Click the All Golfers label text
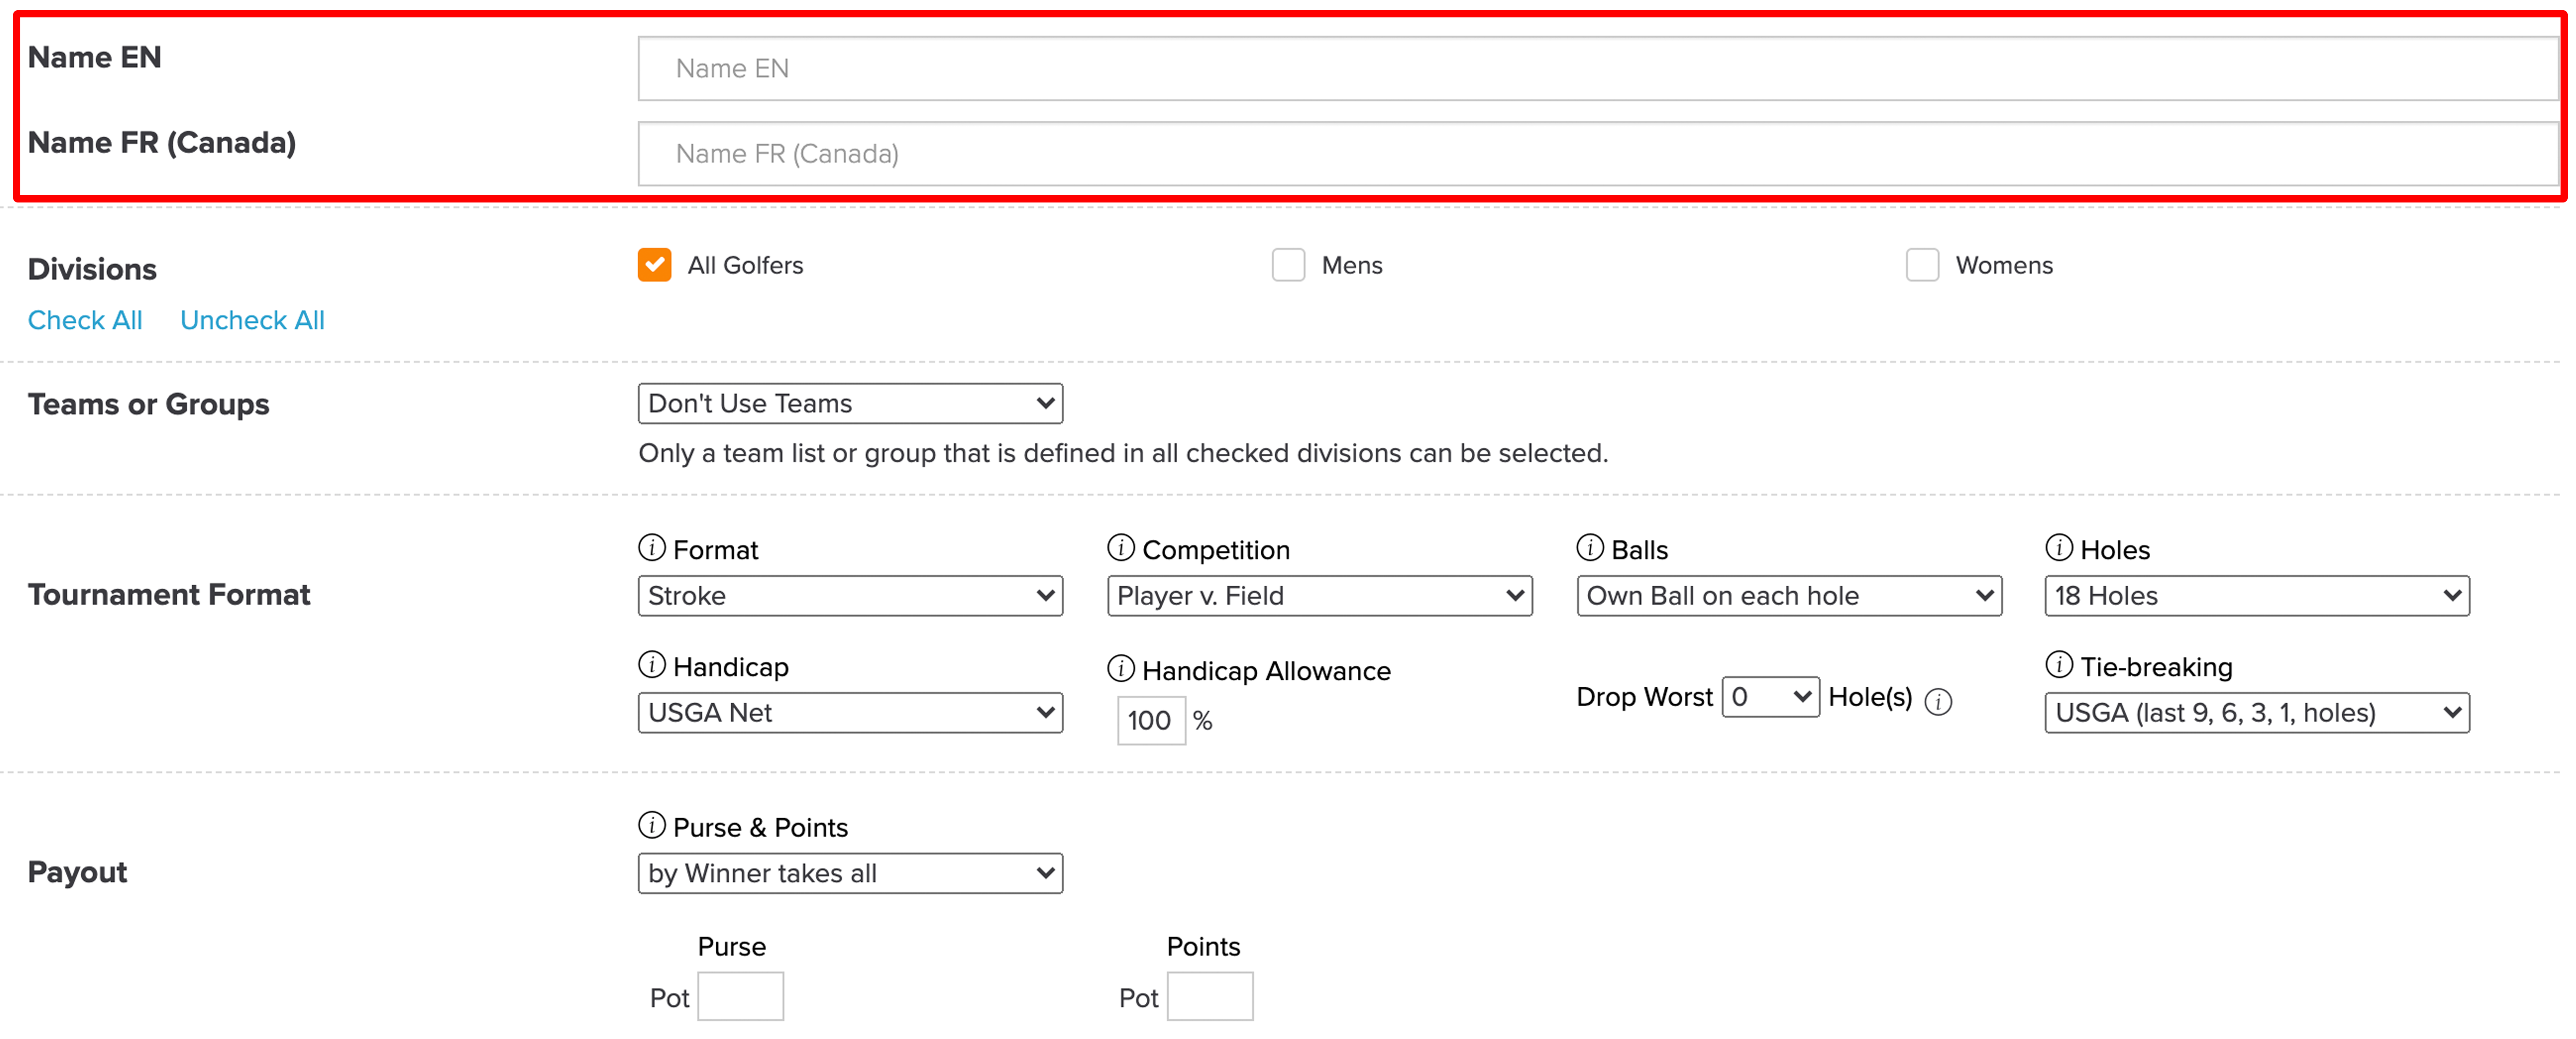This screenshot has height=1039, width=2576. 745,265
